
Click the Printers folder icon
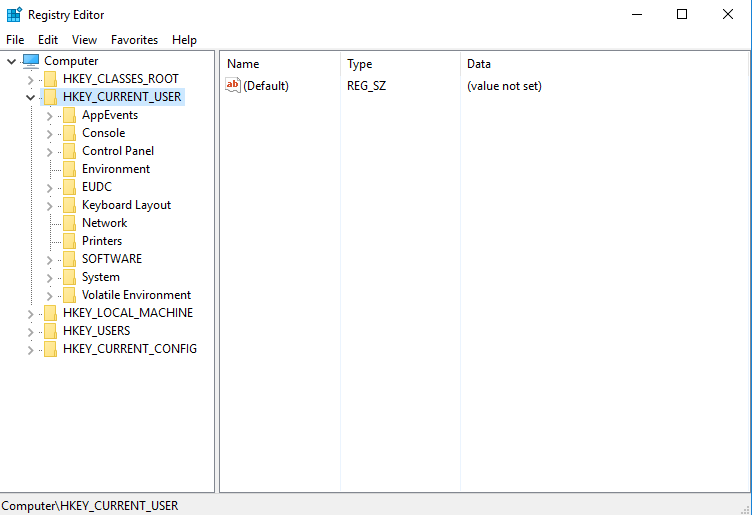(70, 241)
